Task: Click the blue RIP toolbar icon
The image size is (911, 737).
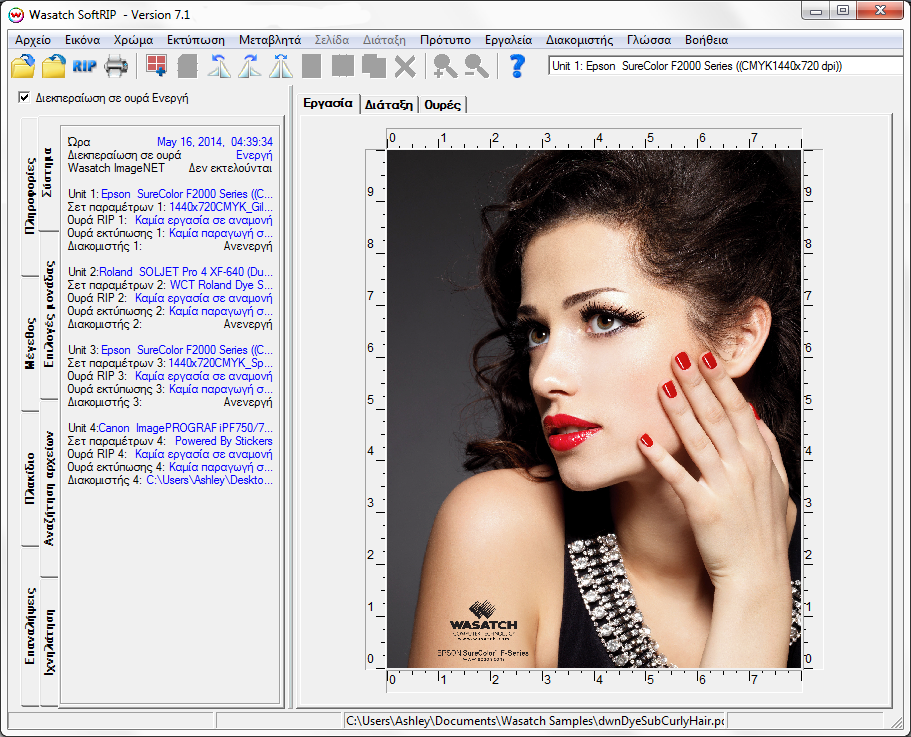Action: click(x=85, y=67)
